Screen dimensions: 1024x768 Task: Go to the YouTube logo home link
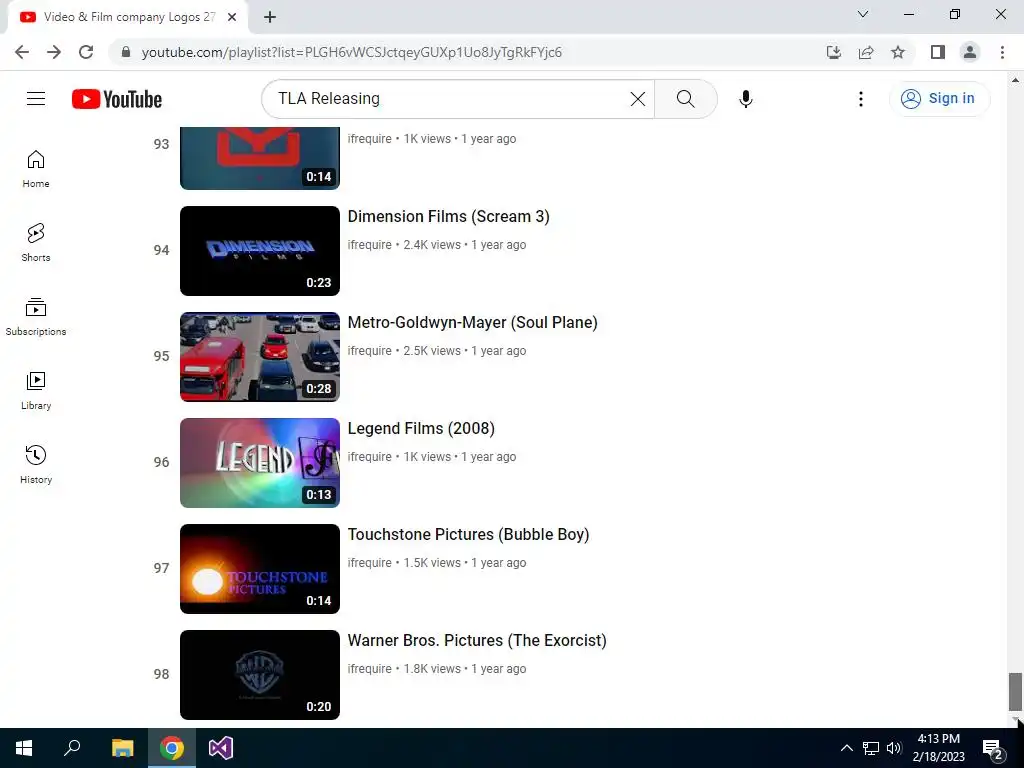(117, 99)
